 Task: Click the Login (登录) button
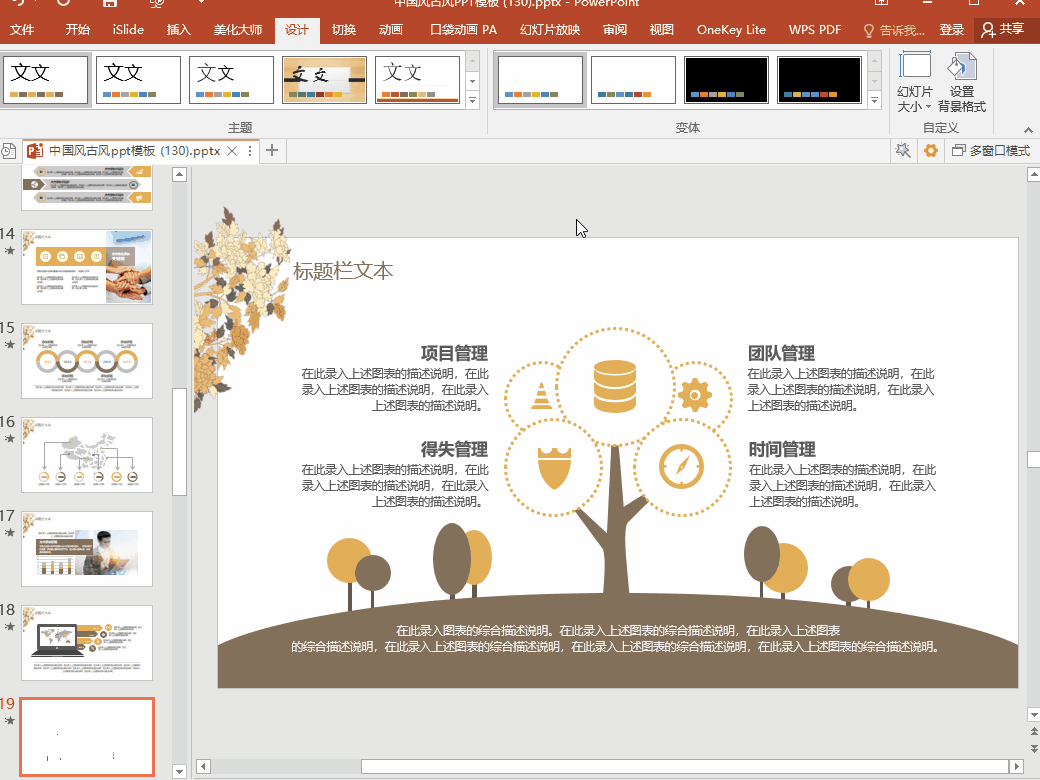(x=952, y=30)
